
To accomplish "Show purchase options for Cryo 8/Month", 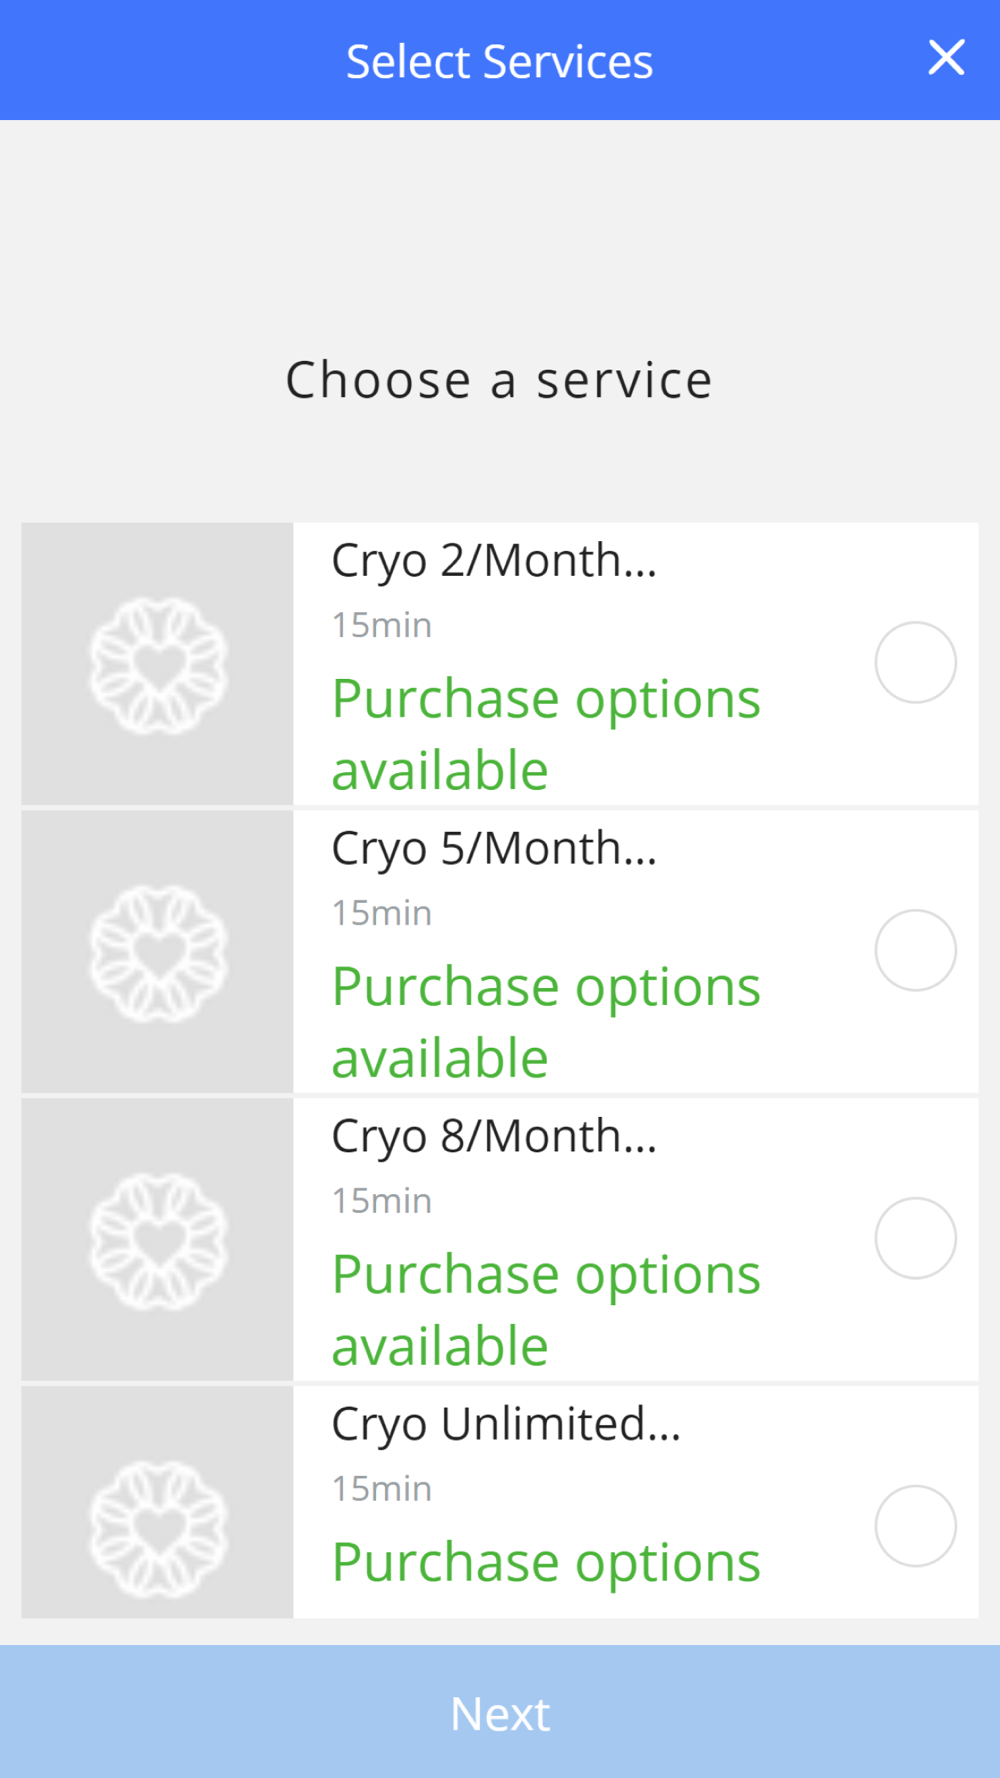I will (x=546, y=1310).
